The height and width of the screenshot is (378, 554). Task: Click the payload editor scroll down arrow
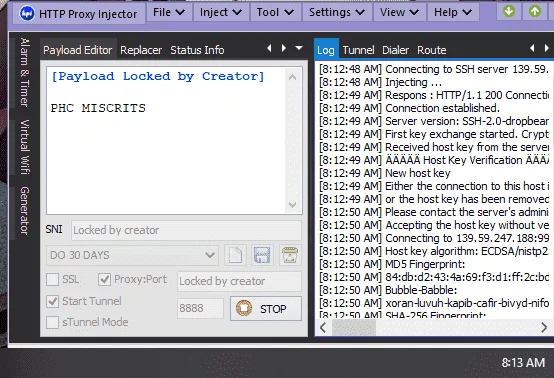pos(293,205)
